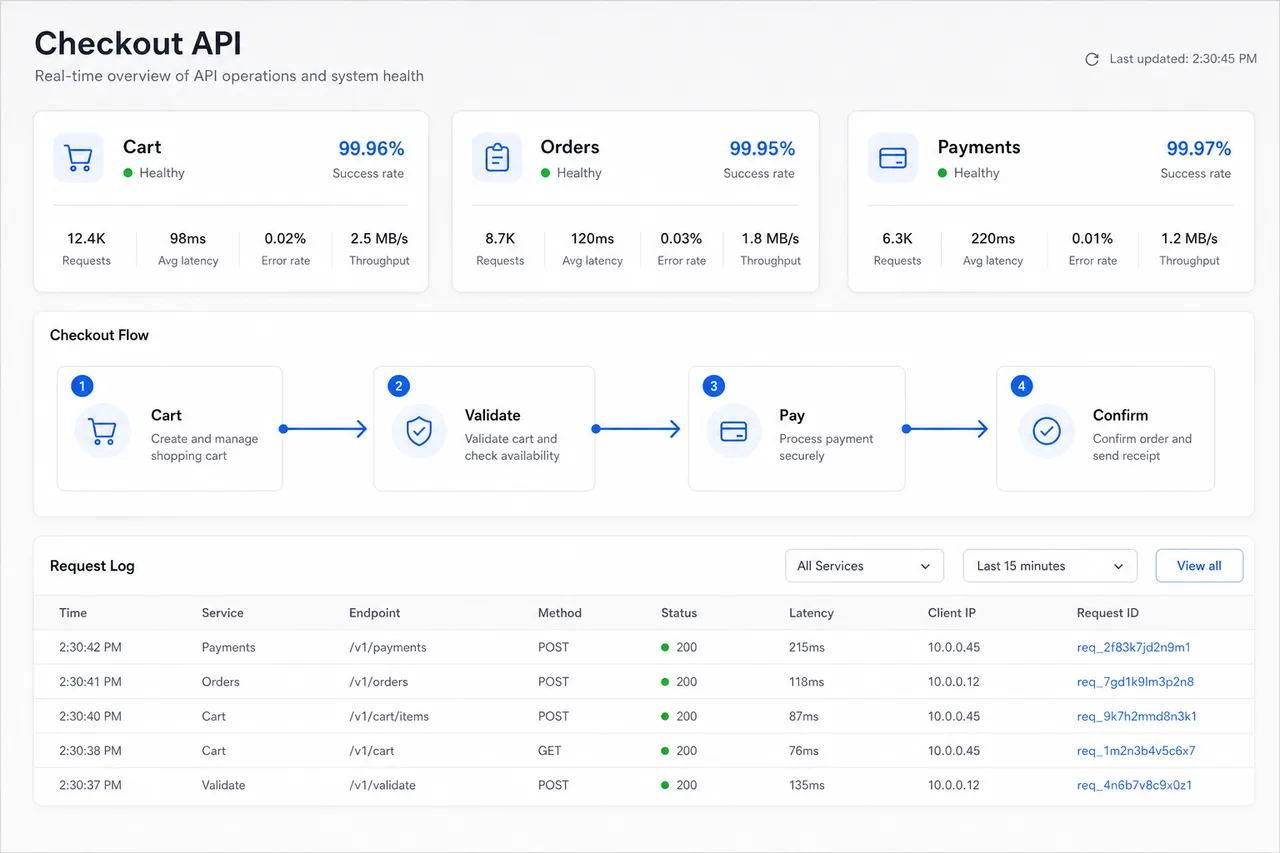Image resolution: width=1280 pixels, height=853 pixels.
Task: Select the Pay step card in Checkout Flow
Action: [x=797, y=429]
